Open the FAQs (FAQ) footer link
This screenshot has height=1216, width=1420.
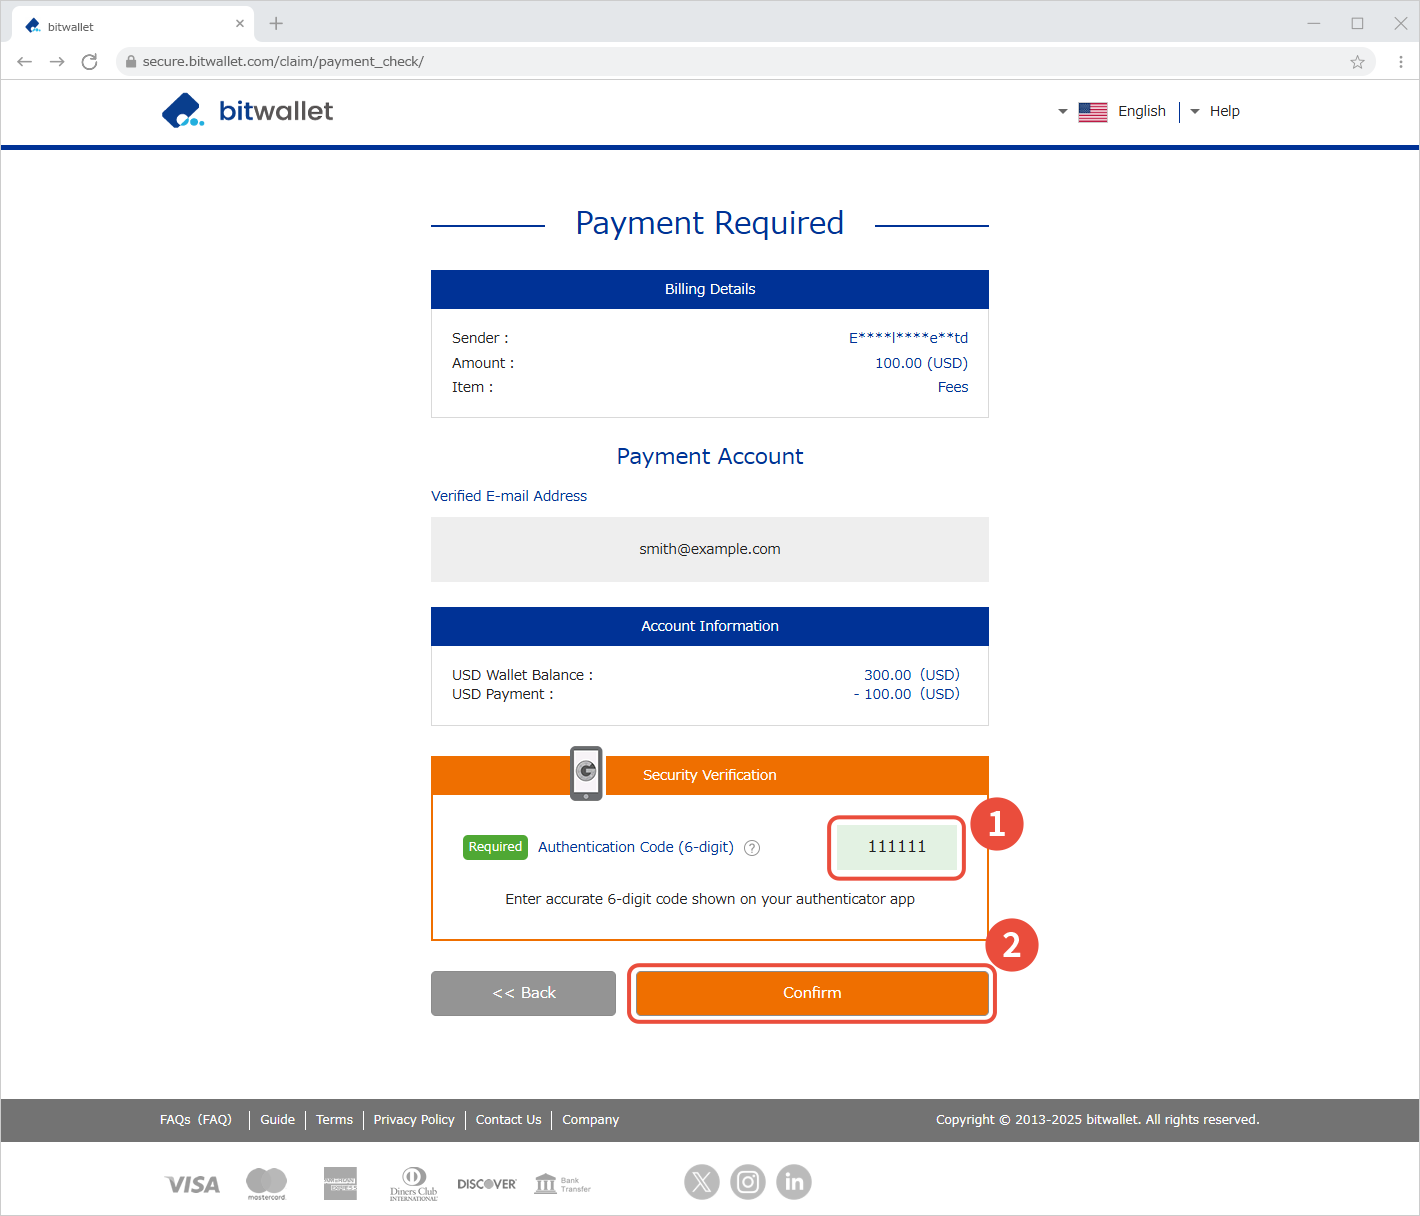tap(196, 1120)
